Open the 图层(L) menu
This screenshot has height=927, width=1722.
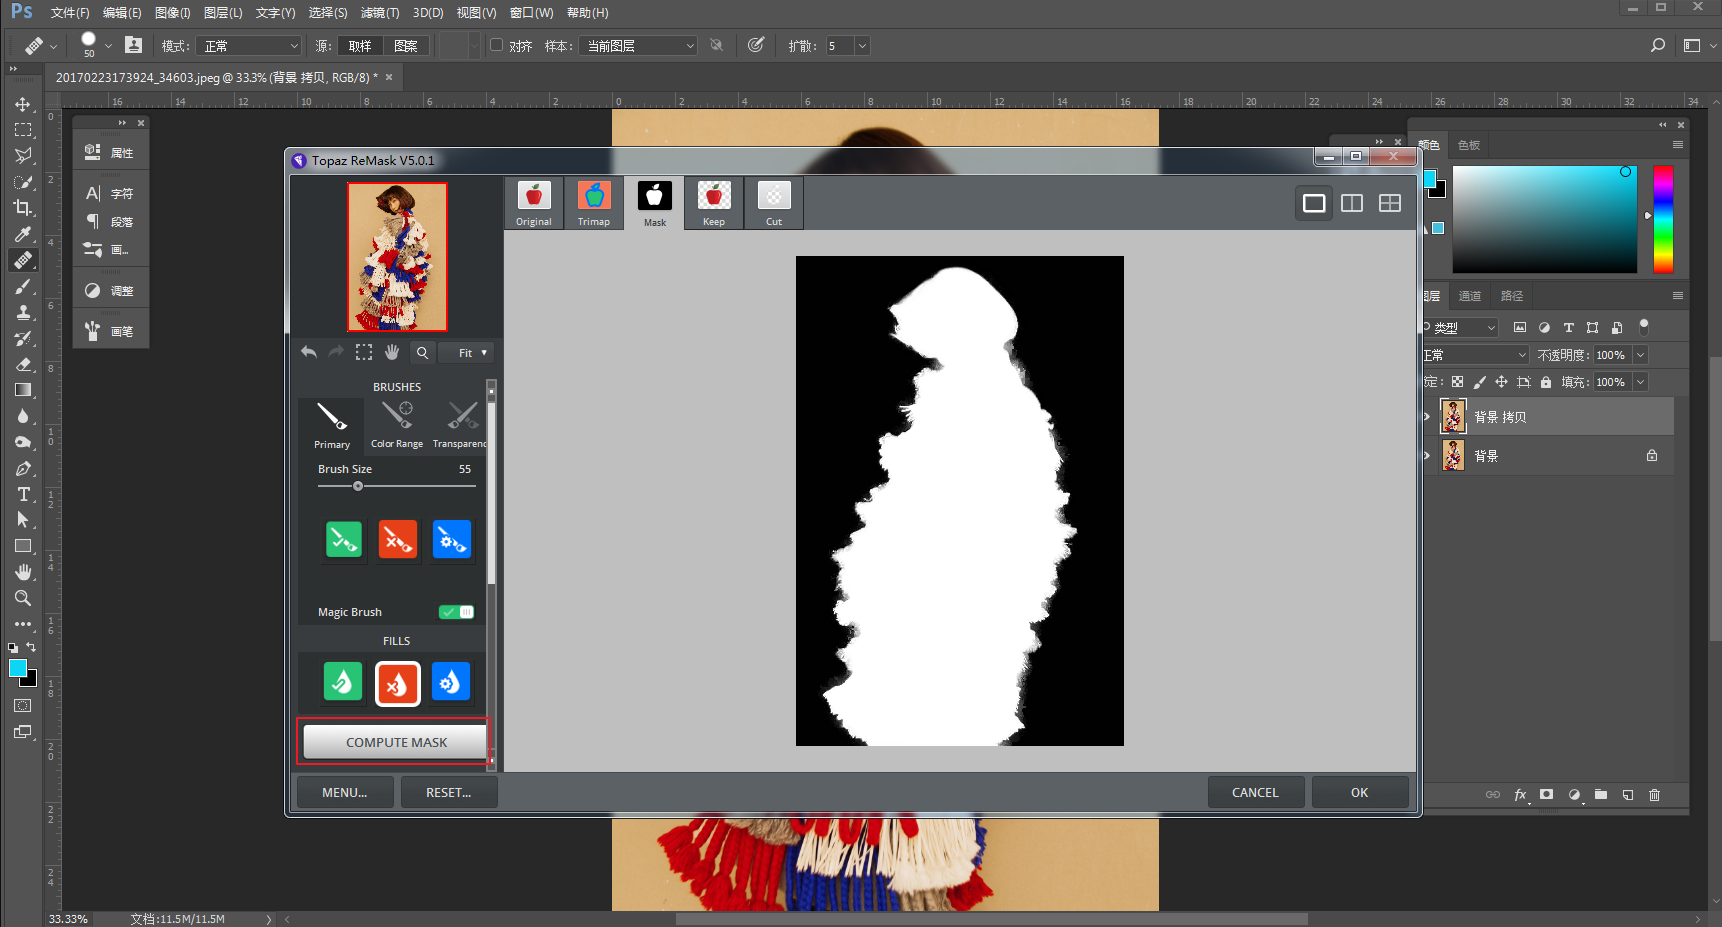click(223, 13)
